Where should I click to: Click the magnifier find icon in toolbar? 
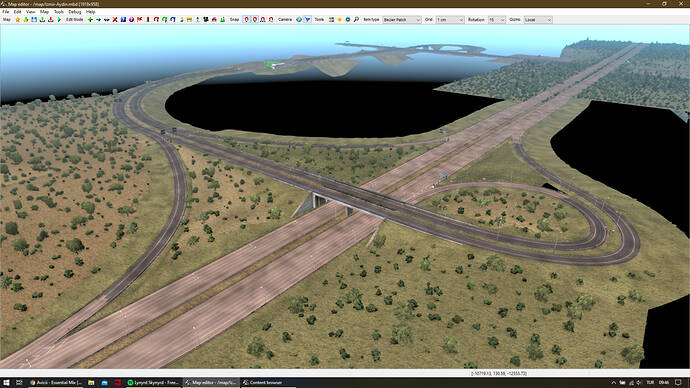(356, 20)
